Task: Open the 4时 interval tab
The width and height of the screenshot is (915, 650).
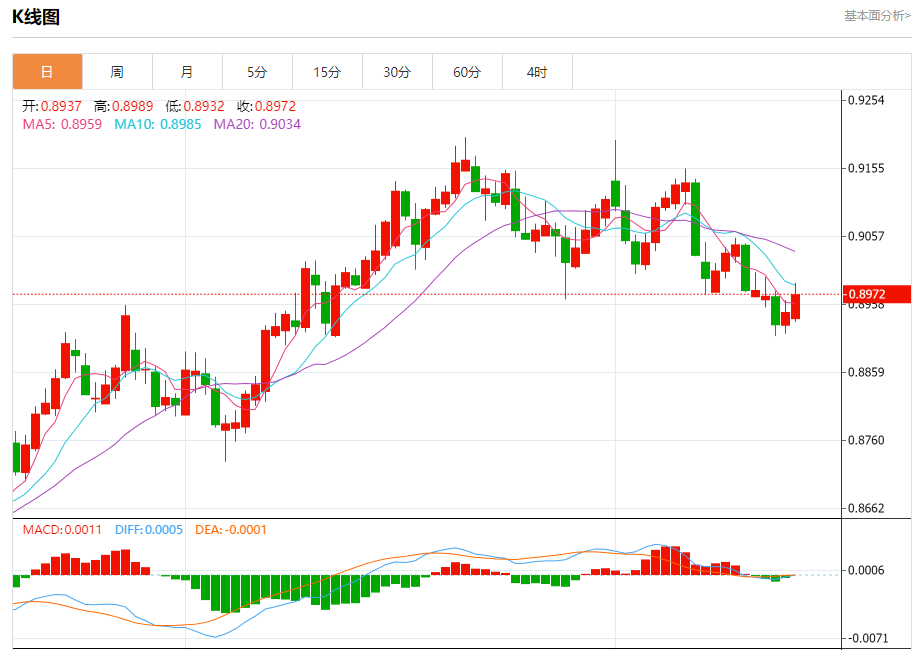Action: (537, 72)
